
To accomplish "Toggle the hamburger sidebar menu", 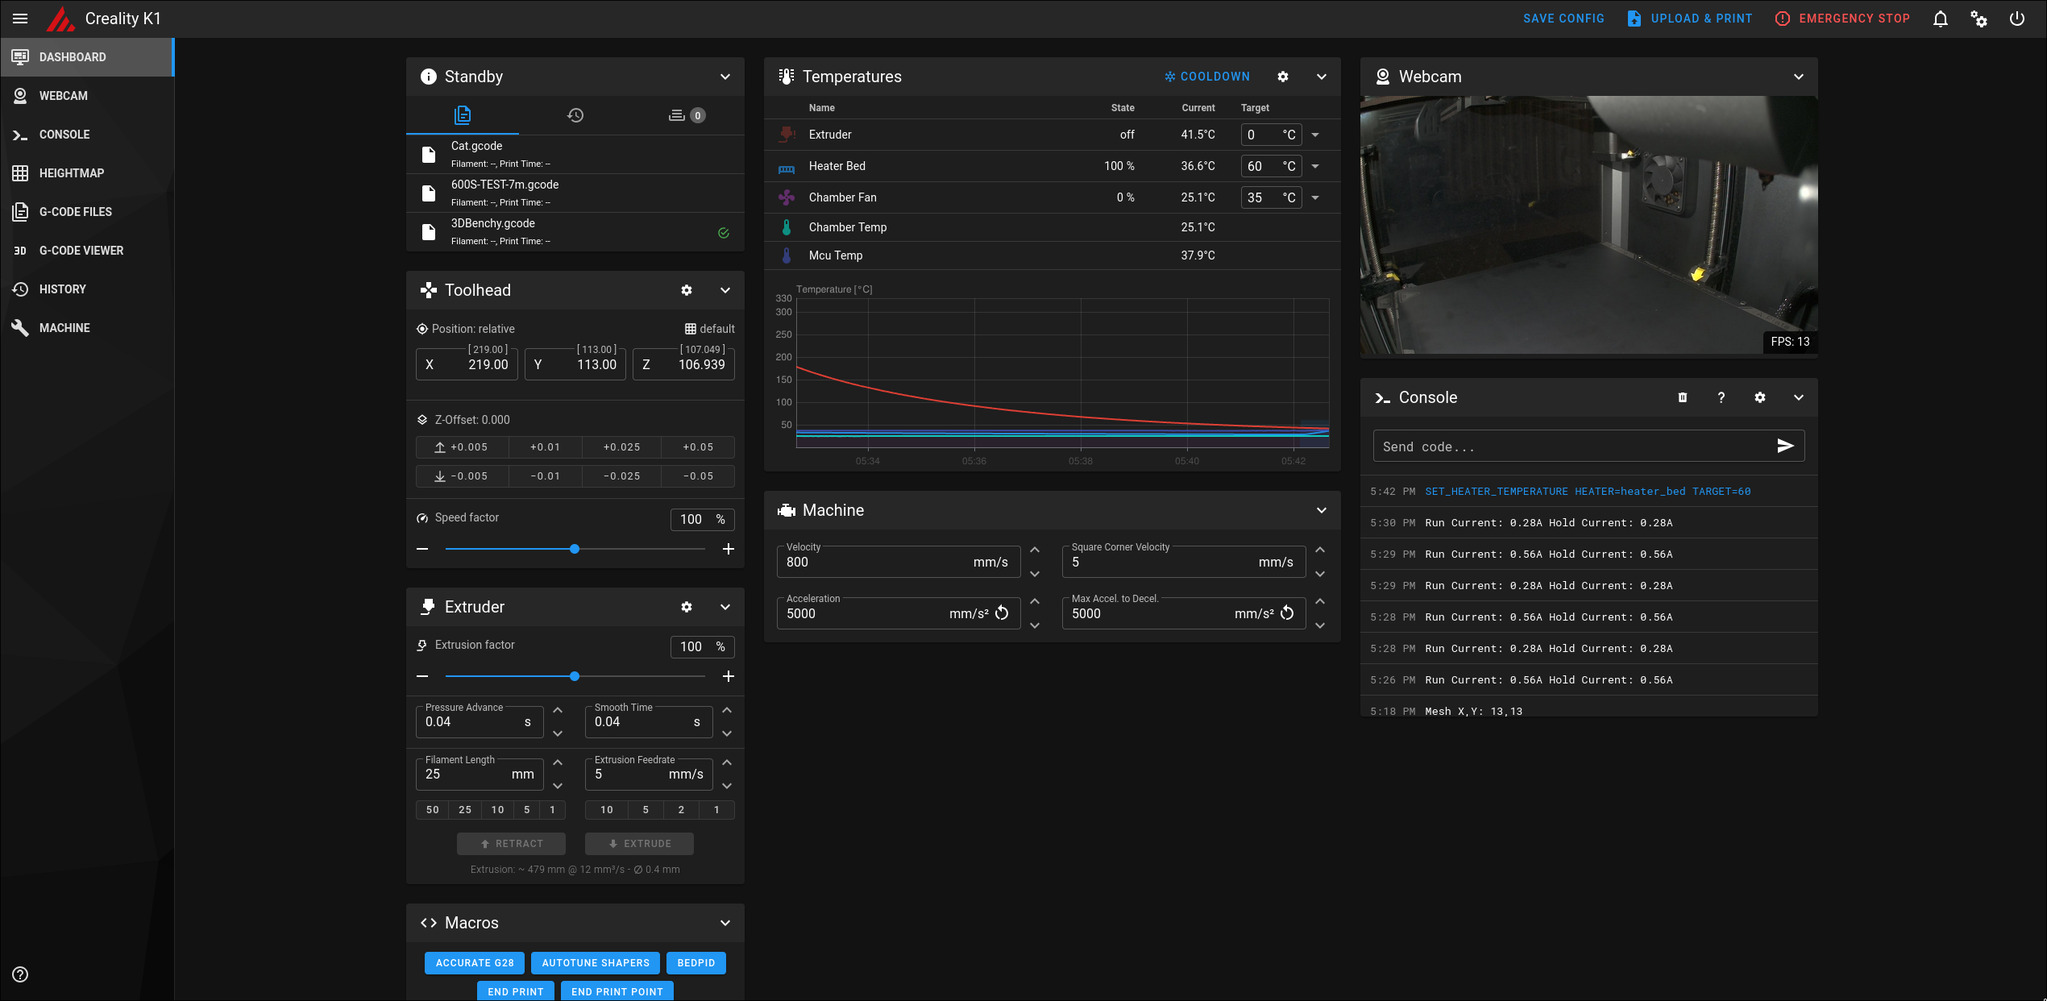I will point(20,19).
